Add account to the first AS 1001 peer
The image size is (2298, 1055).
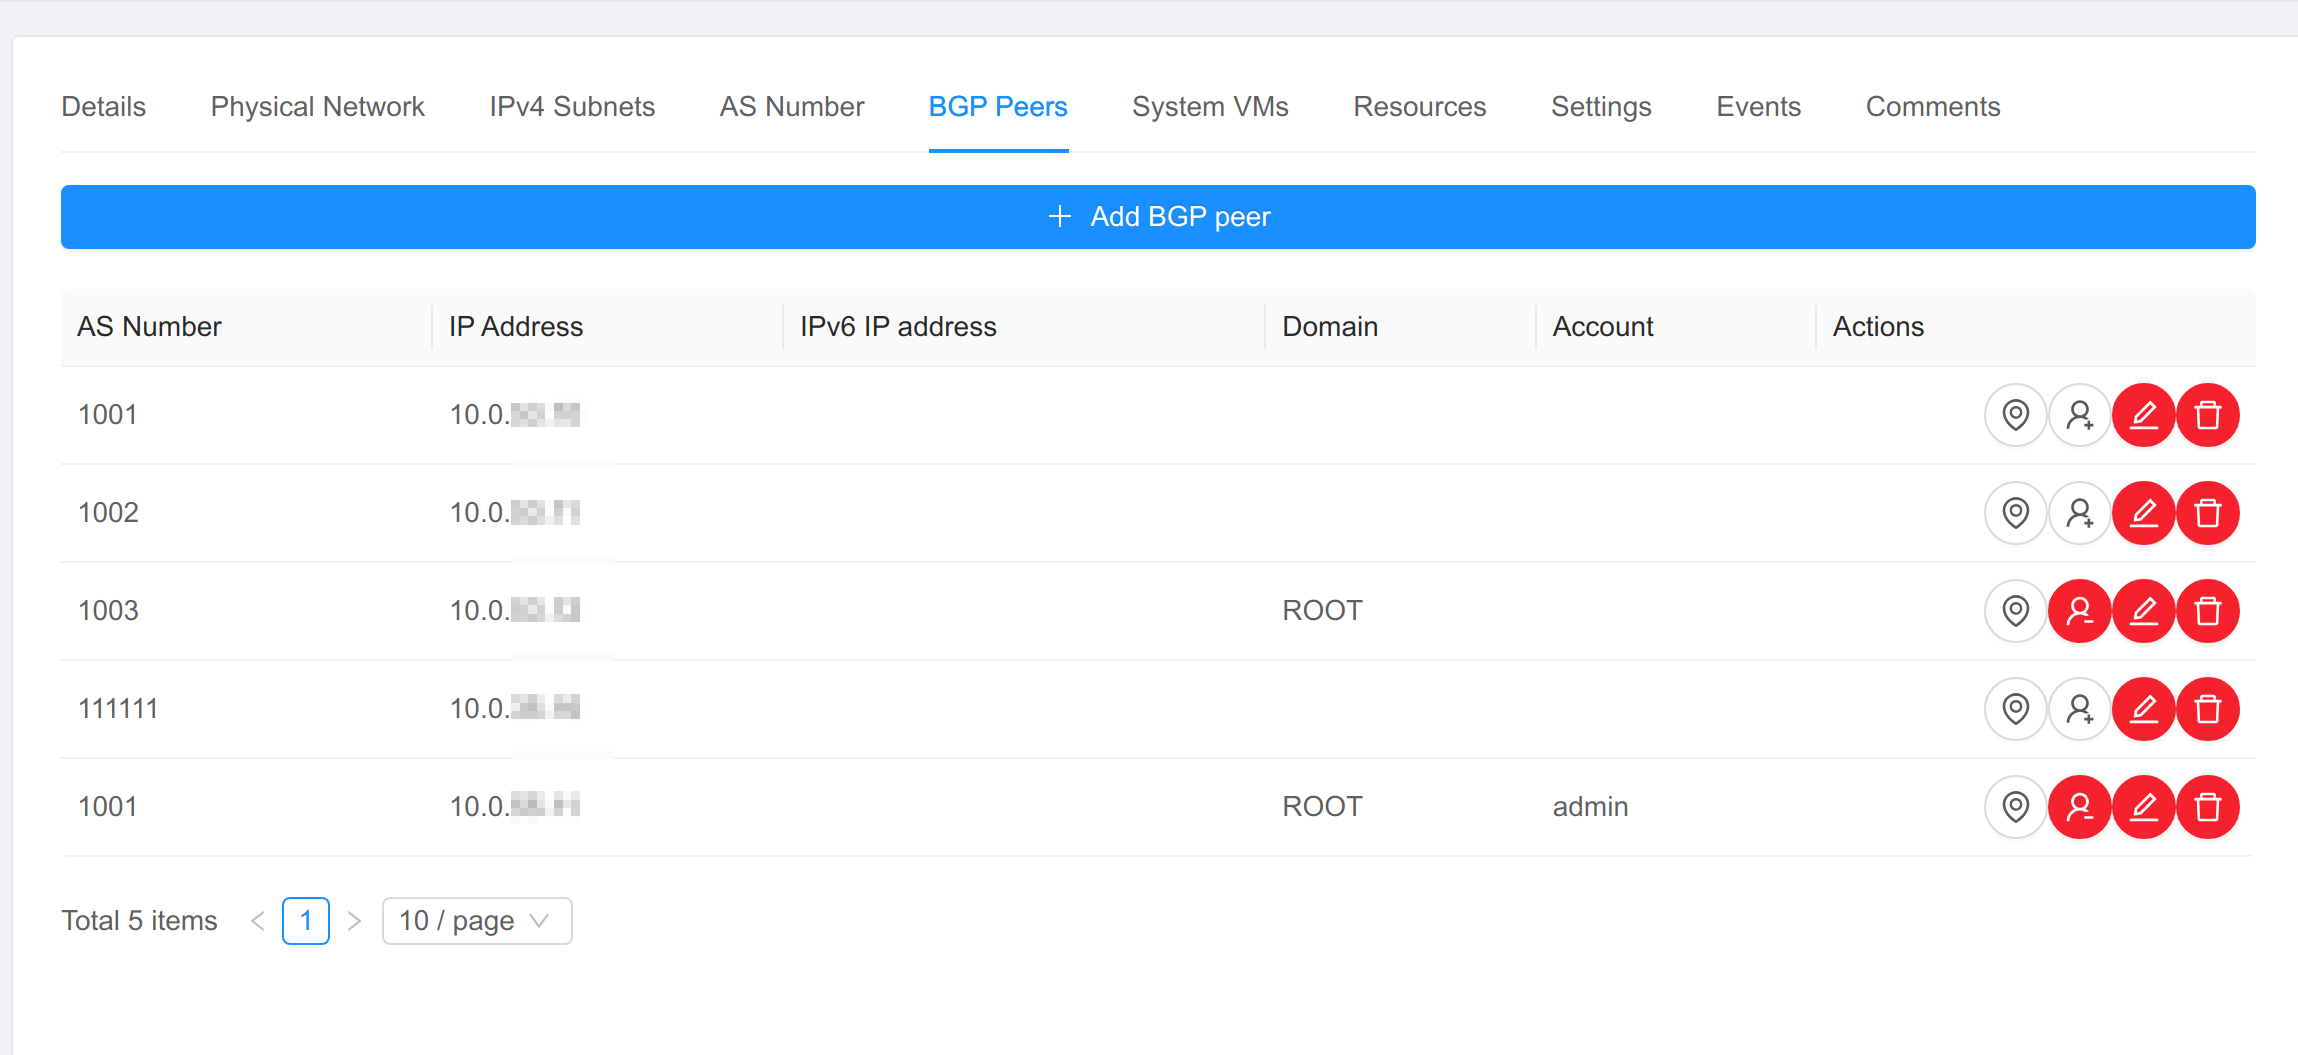[2081, 415]
